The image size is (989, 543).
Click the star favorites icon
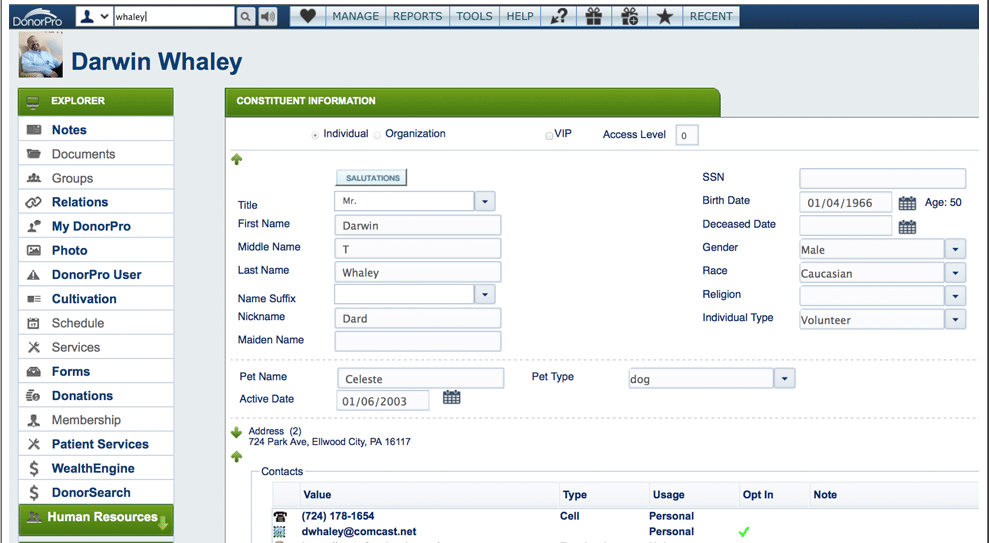664,16
